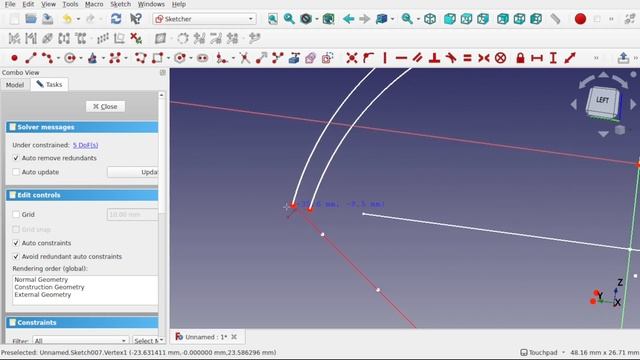Close the Unnamed : 1* document tab

click(234, 337)
